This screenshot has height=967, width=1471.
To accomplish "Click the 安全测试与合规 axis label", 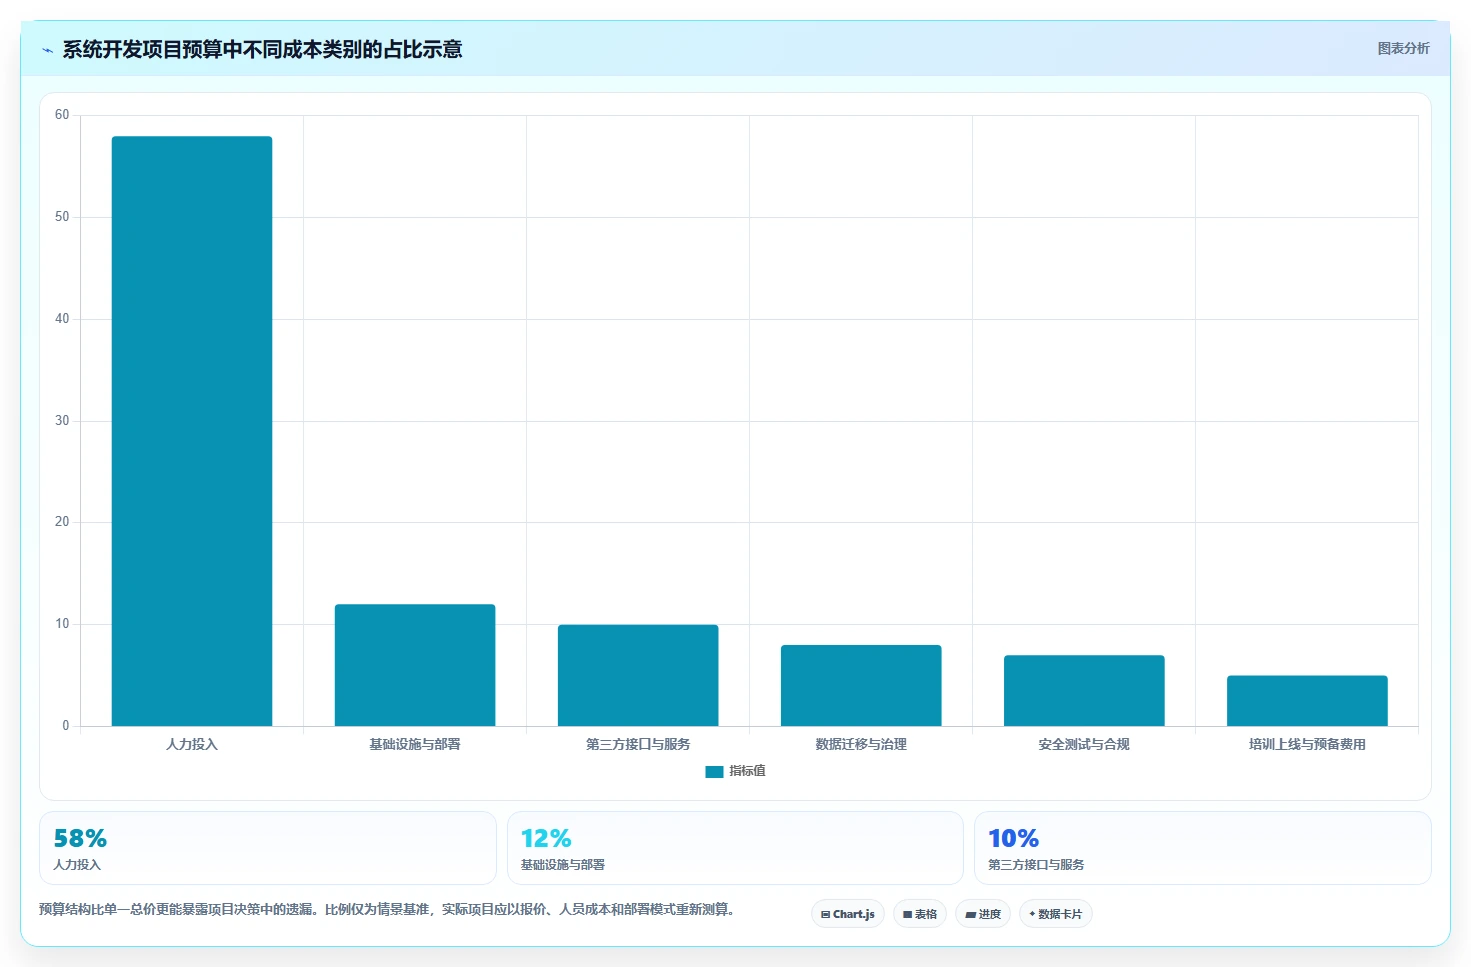I will [x=1084, y=744].
